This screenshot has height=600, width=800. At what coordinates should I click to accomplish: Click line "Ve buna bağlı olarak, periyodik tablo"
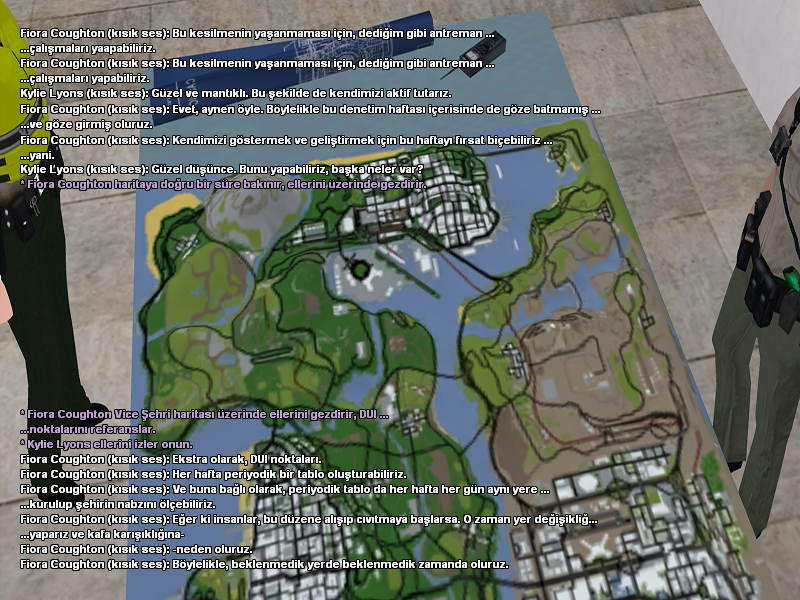tap(285, 489)
